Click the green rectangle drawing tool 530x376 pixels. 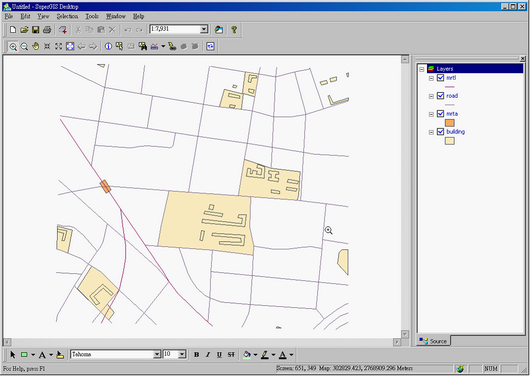click(24, 355)
